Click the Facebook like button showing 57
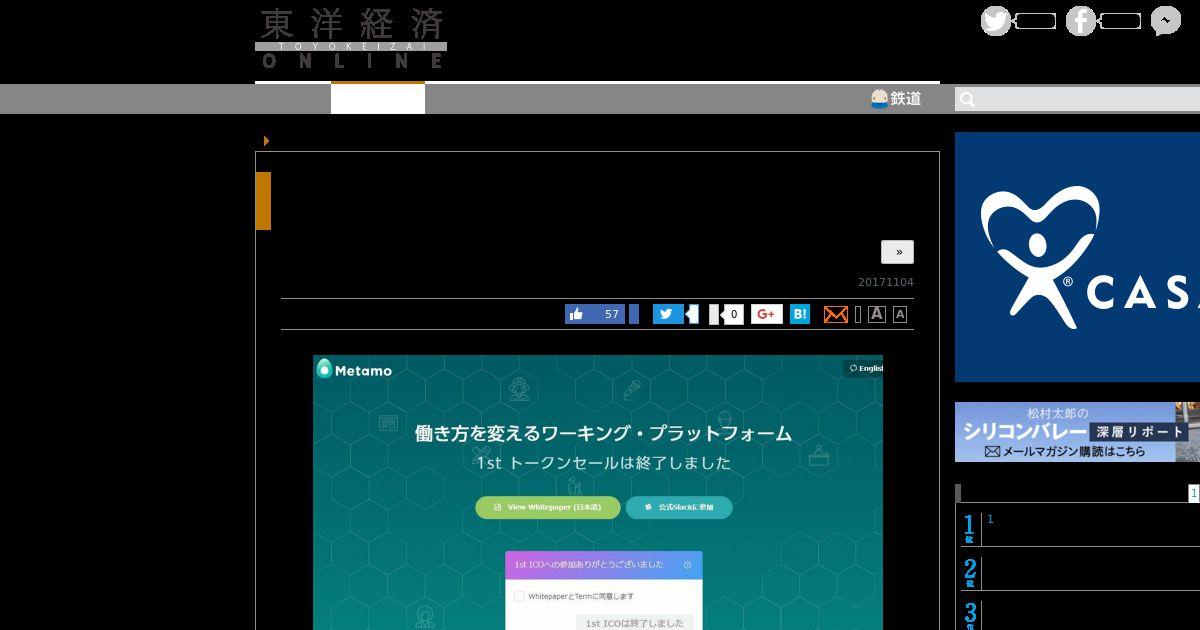This screenshot has height=630, width=1200. [595, 314]
